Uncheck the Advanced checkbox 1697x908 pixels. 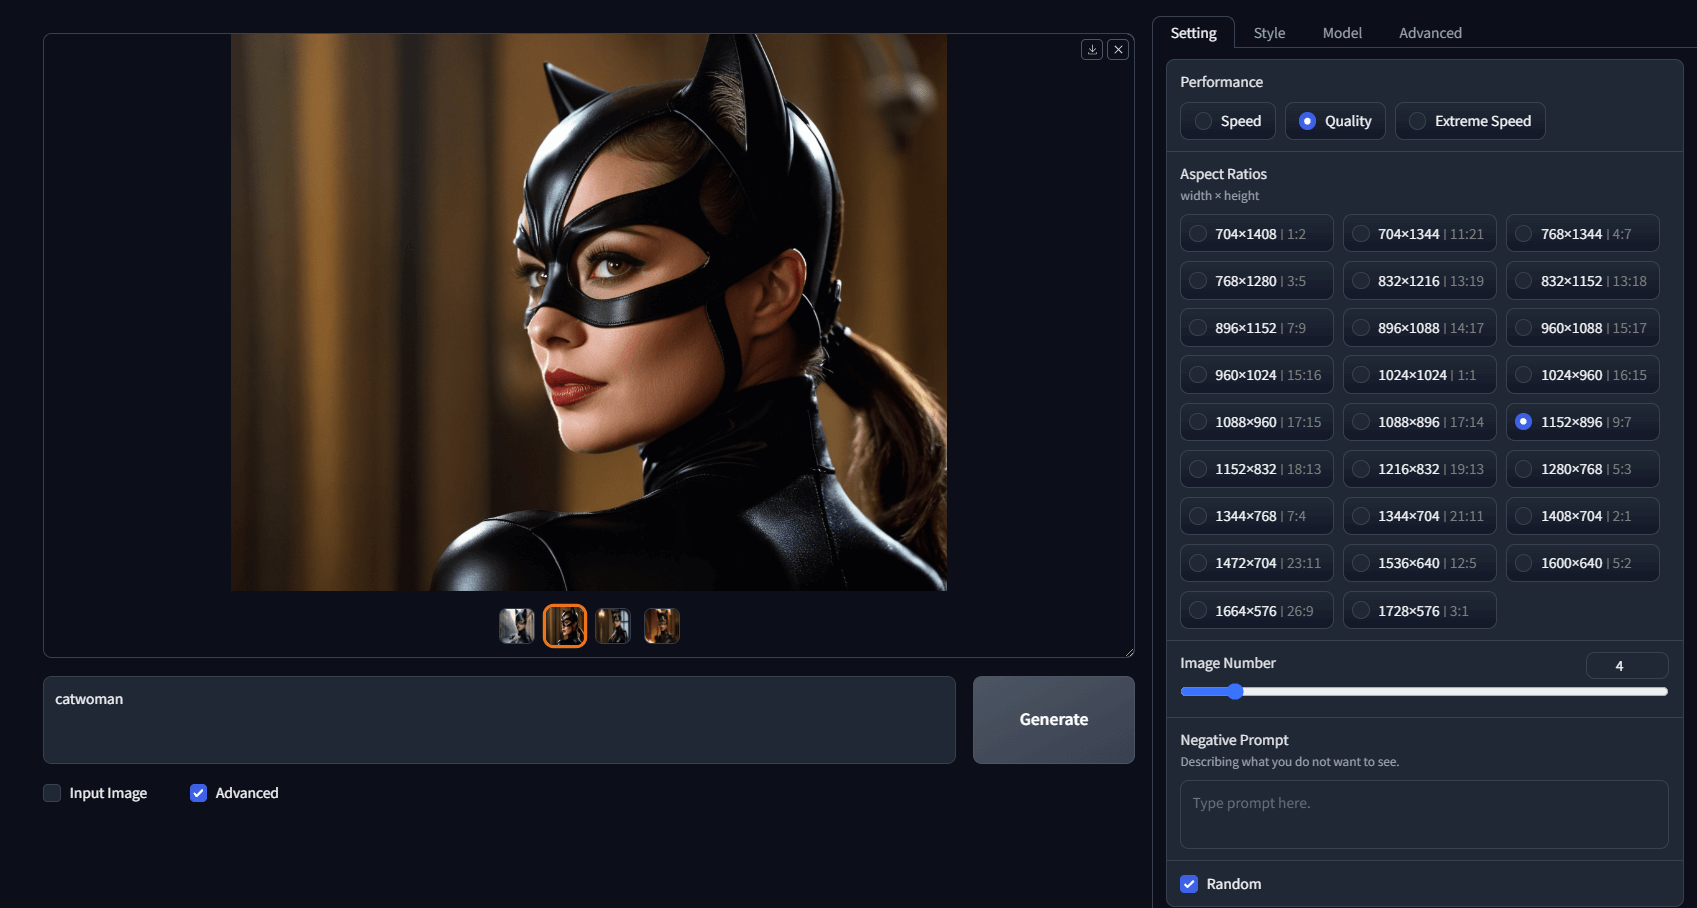pyautogui.click(x=198, y=793)
